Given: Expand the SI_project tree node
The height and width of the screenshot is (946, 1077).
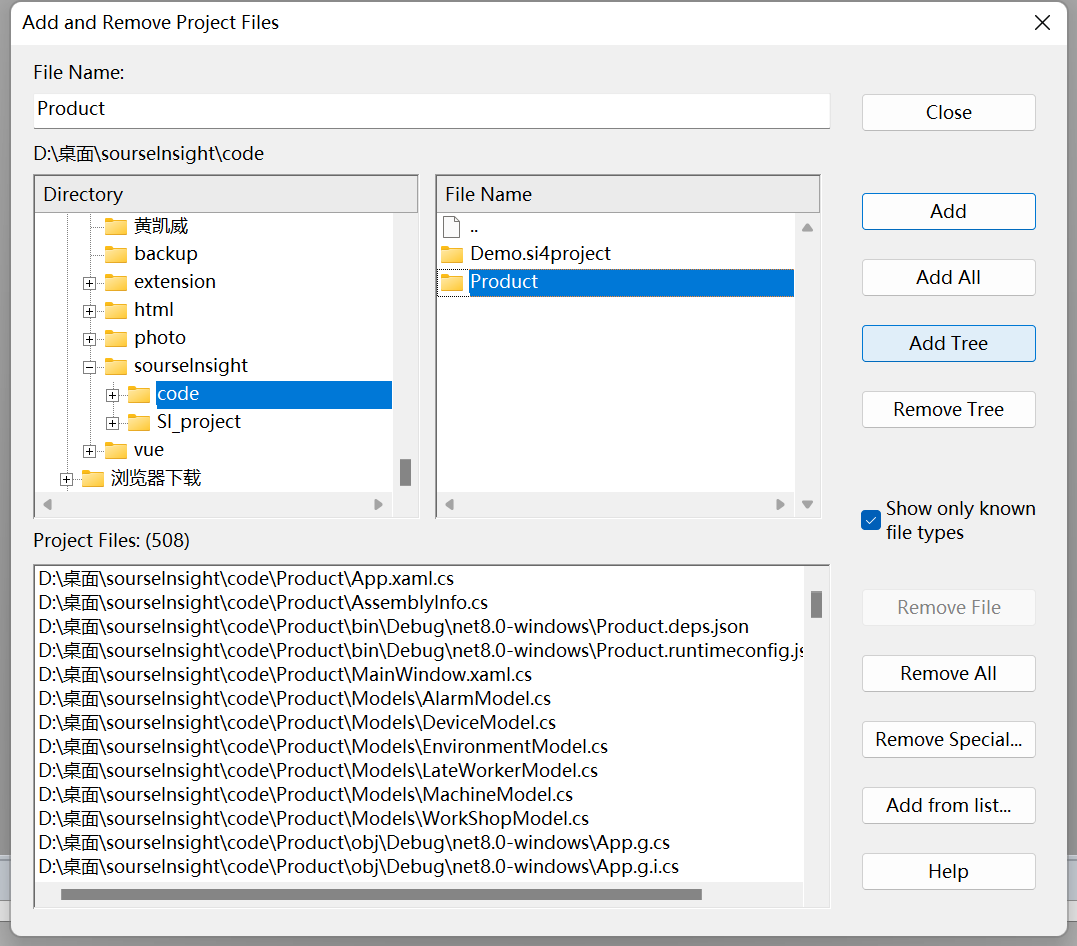Looking at the screenshot, I should [x=113, y=423].
